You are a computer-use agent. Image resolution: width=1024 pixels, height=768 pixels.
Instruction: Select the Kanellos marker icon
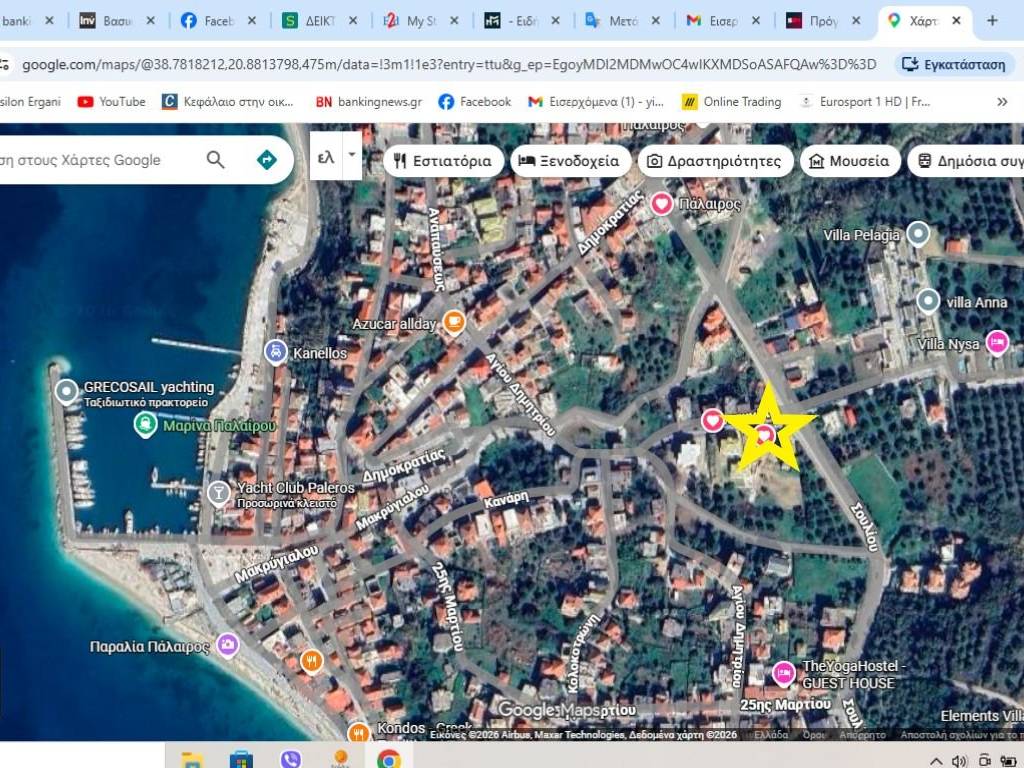276,352
